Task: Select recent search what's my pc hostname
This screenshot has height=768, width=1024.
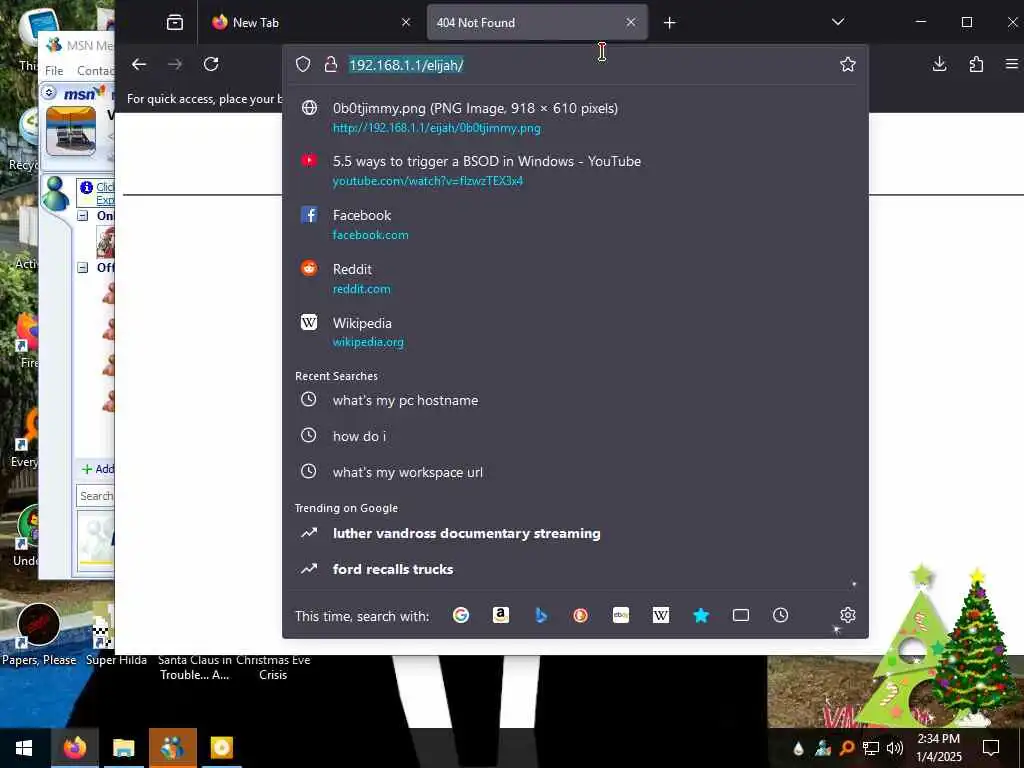Action: (575, 400)
